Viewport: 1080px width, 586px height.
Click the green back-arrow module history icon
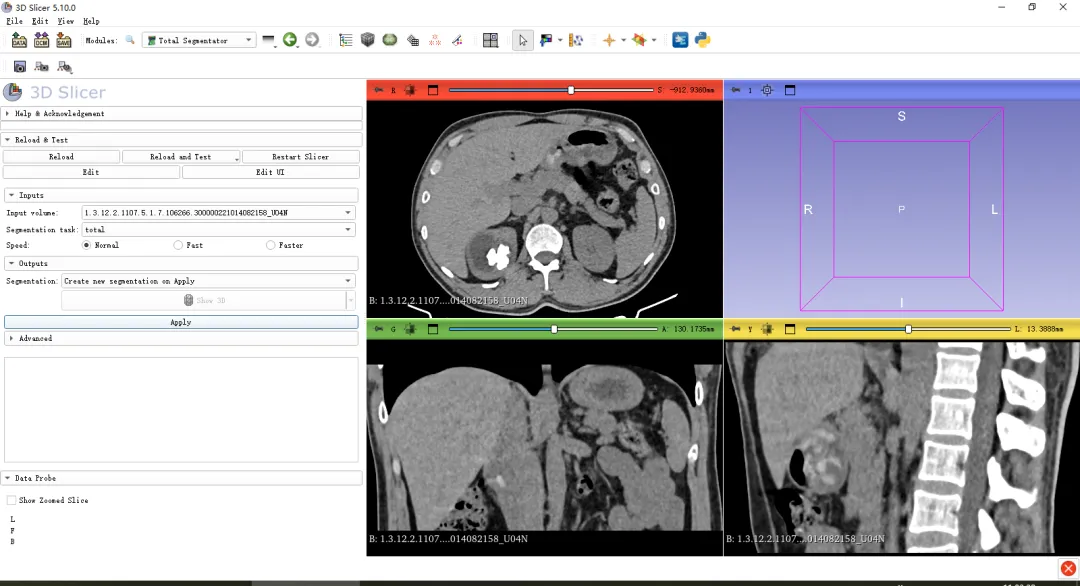pos(290,40)
